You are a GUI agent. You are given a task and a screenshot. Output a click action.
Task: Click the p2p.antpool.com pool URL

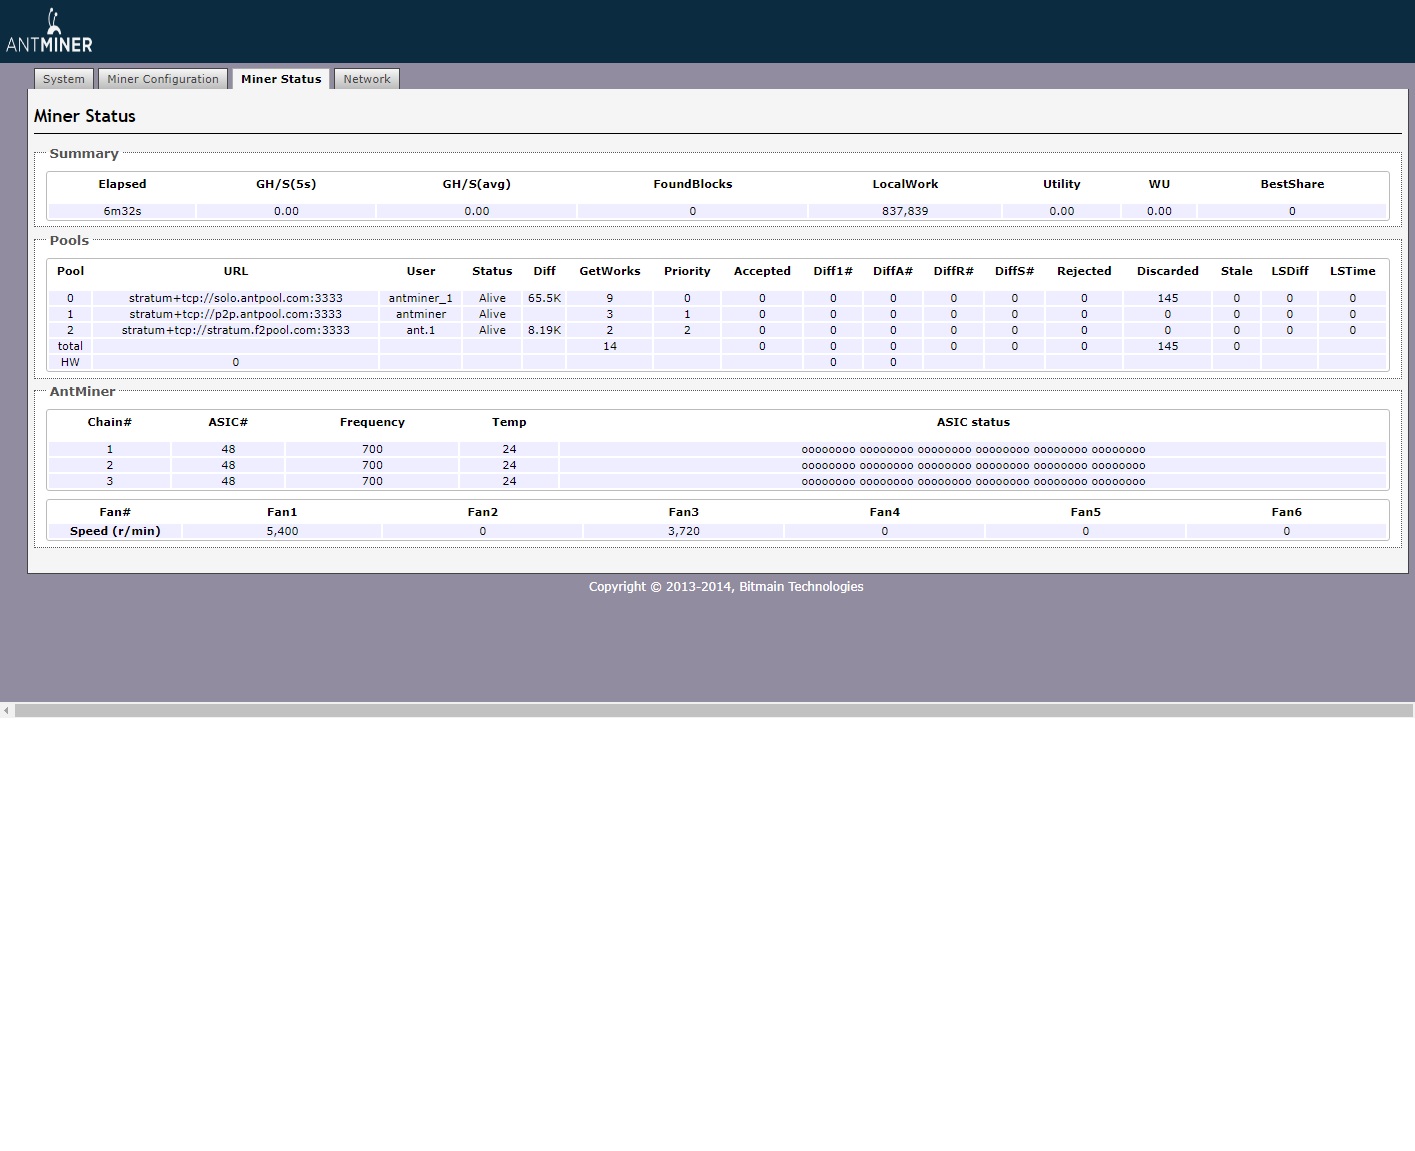tap(236, 314)
